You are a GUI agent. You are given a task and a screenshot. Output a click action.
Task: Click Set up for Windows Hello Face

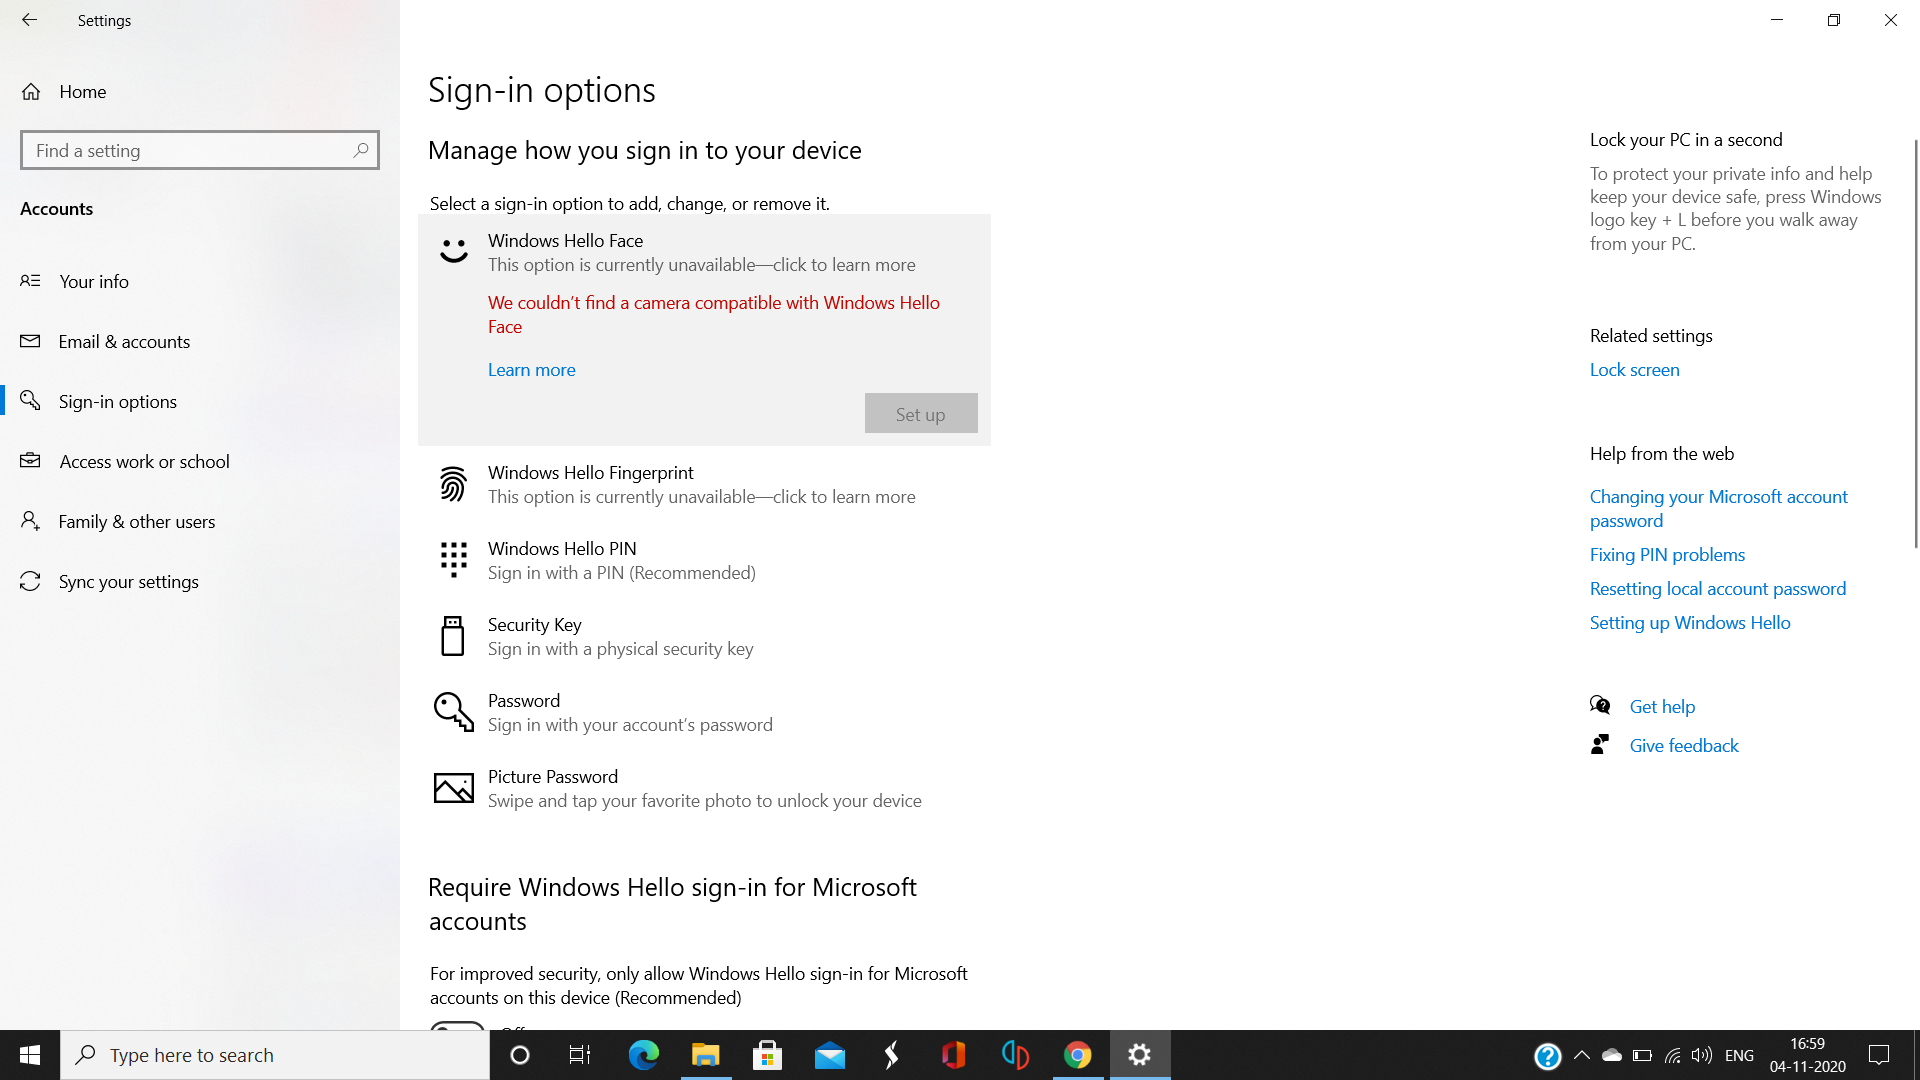pyautogui.click(x=920, y=413)
